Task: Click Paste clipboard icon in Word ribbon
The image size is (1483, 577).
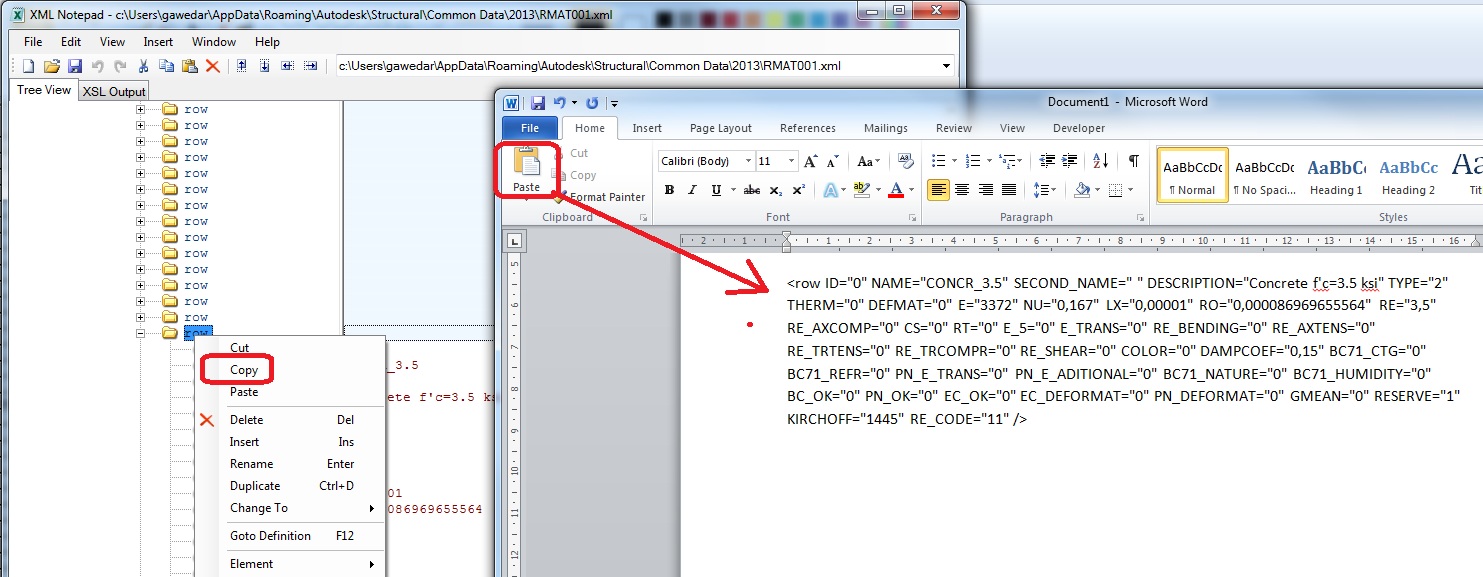Action: (x=526, y=161)
